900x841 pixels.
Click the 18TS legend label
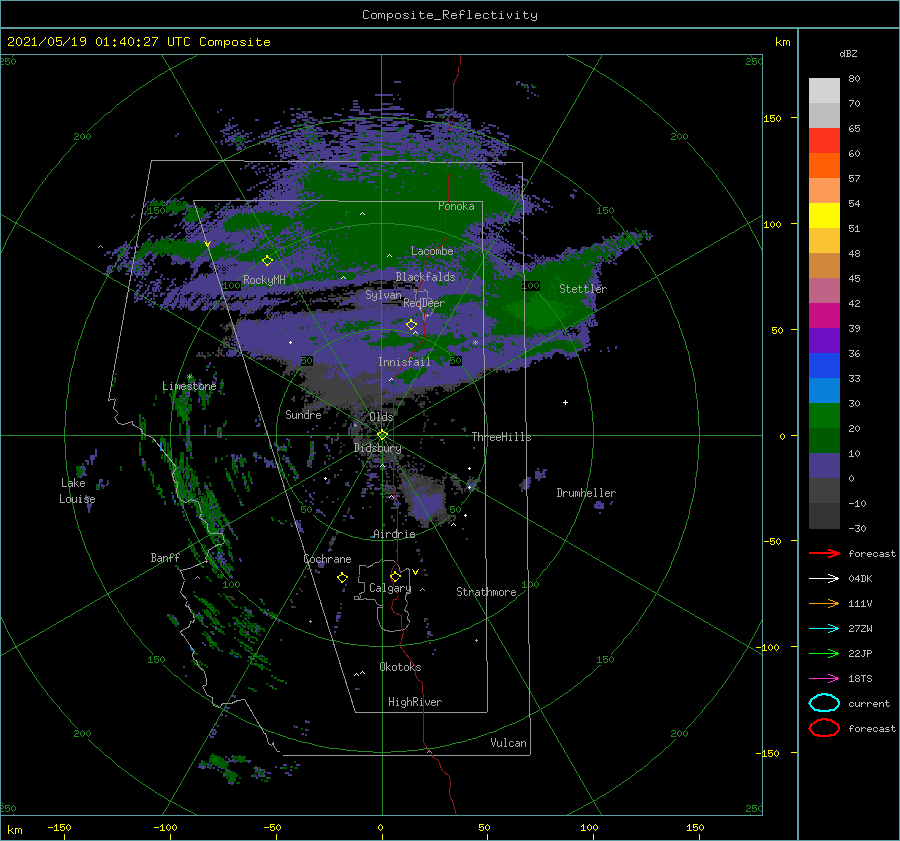[860, 679]
